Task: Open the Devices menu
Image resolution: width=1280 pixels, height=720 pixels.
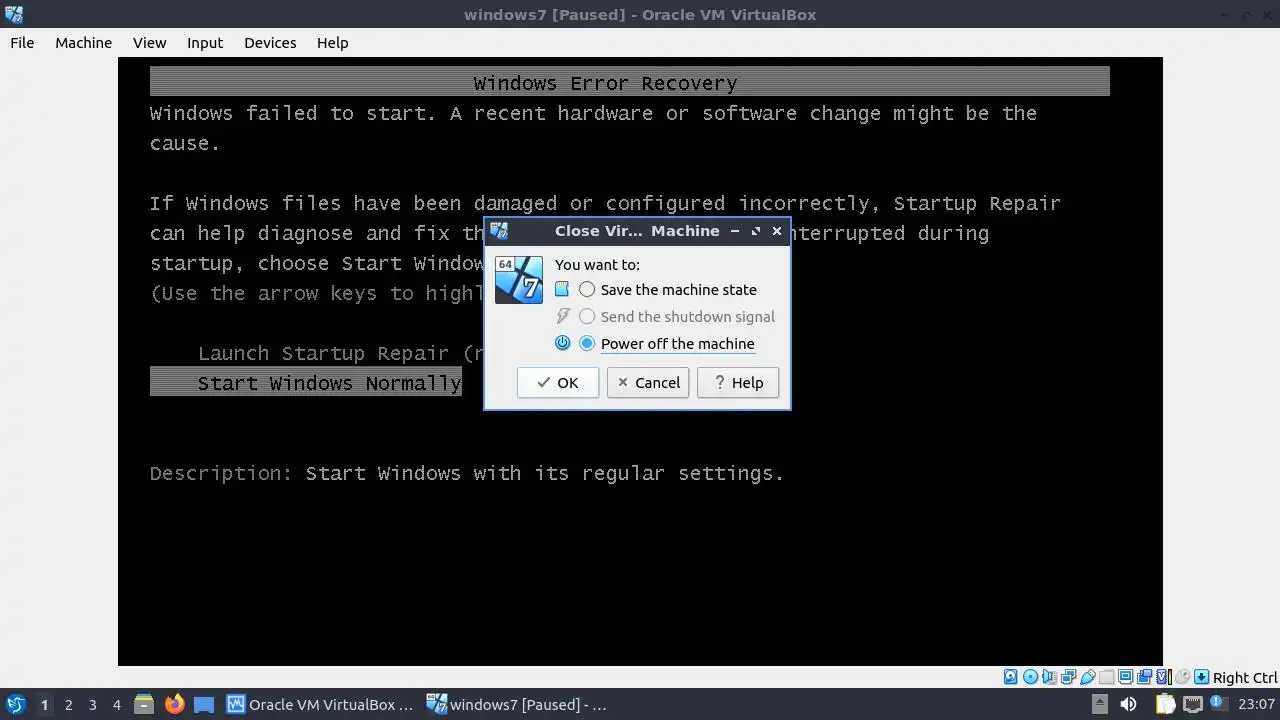Action: (x=270, y=43)
